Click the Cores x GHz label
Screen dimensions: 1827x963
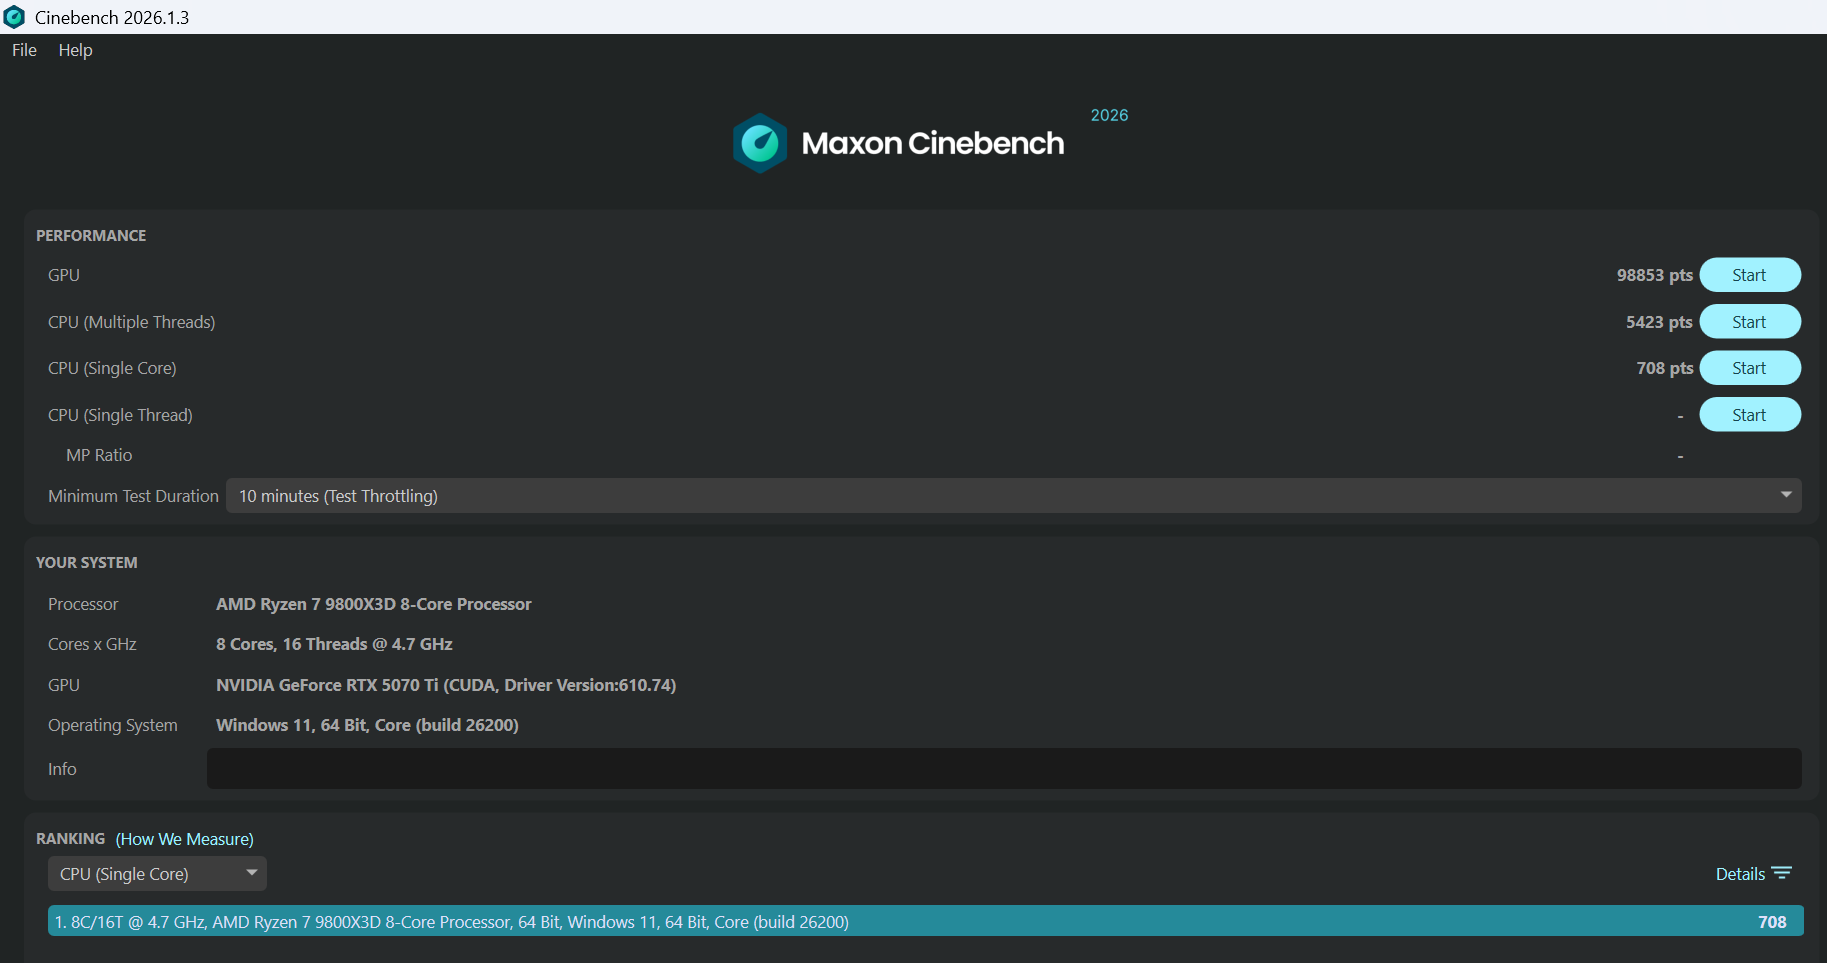[92, 644]
